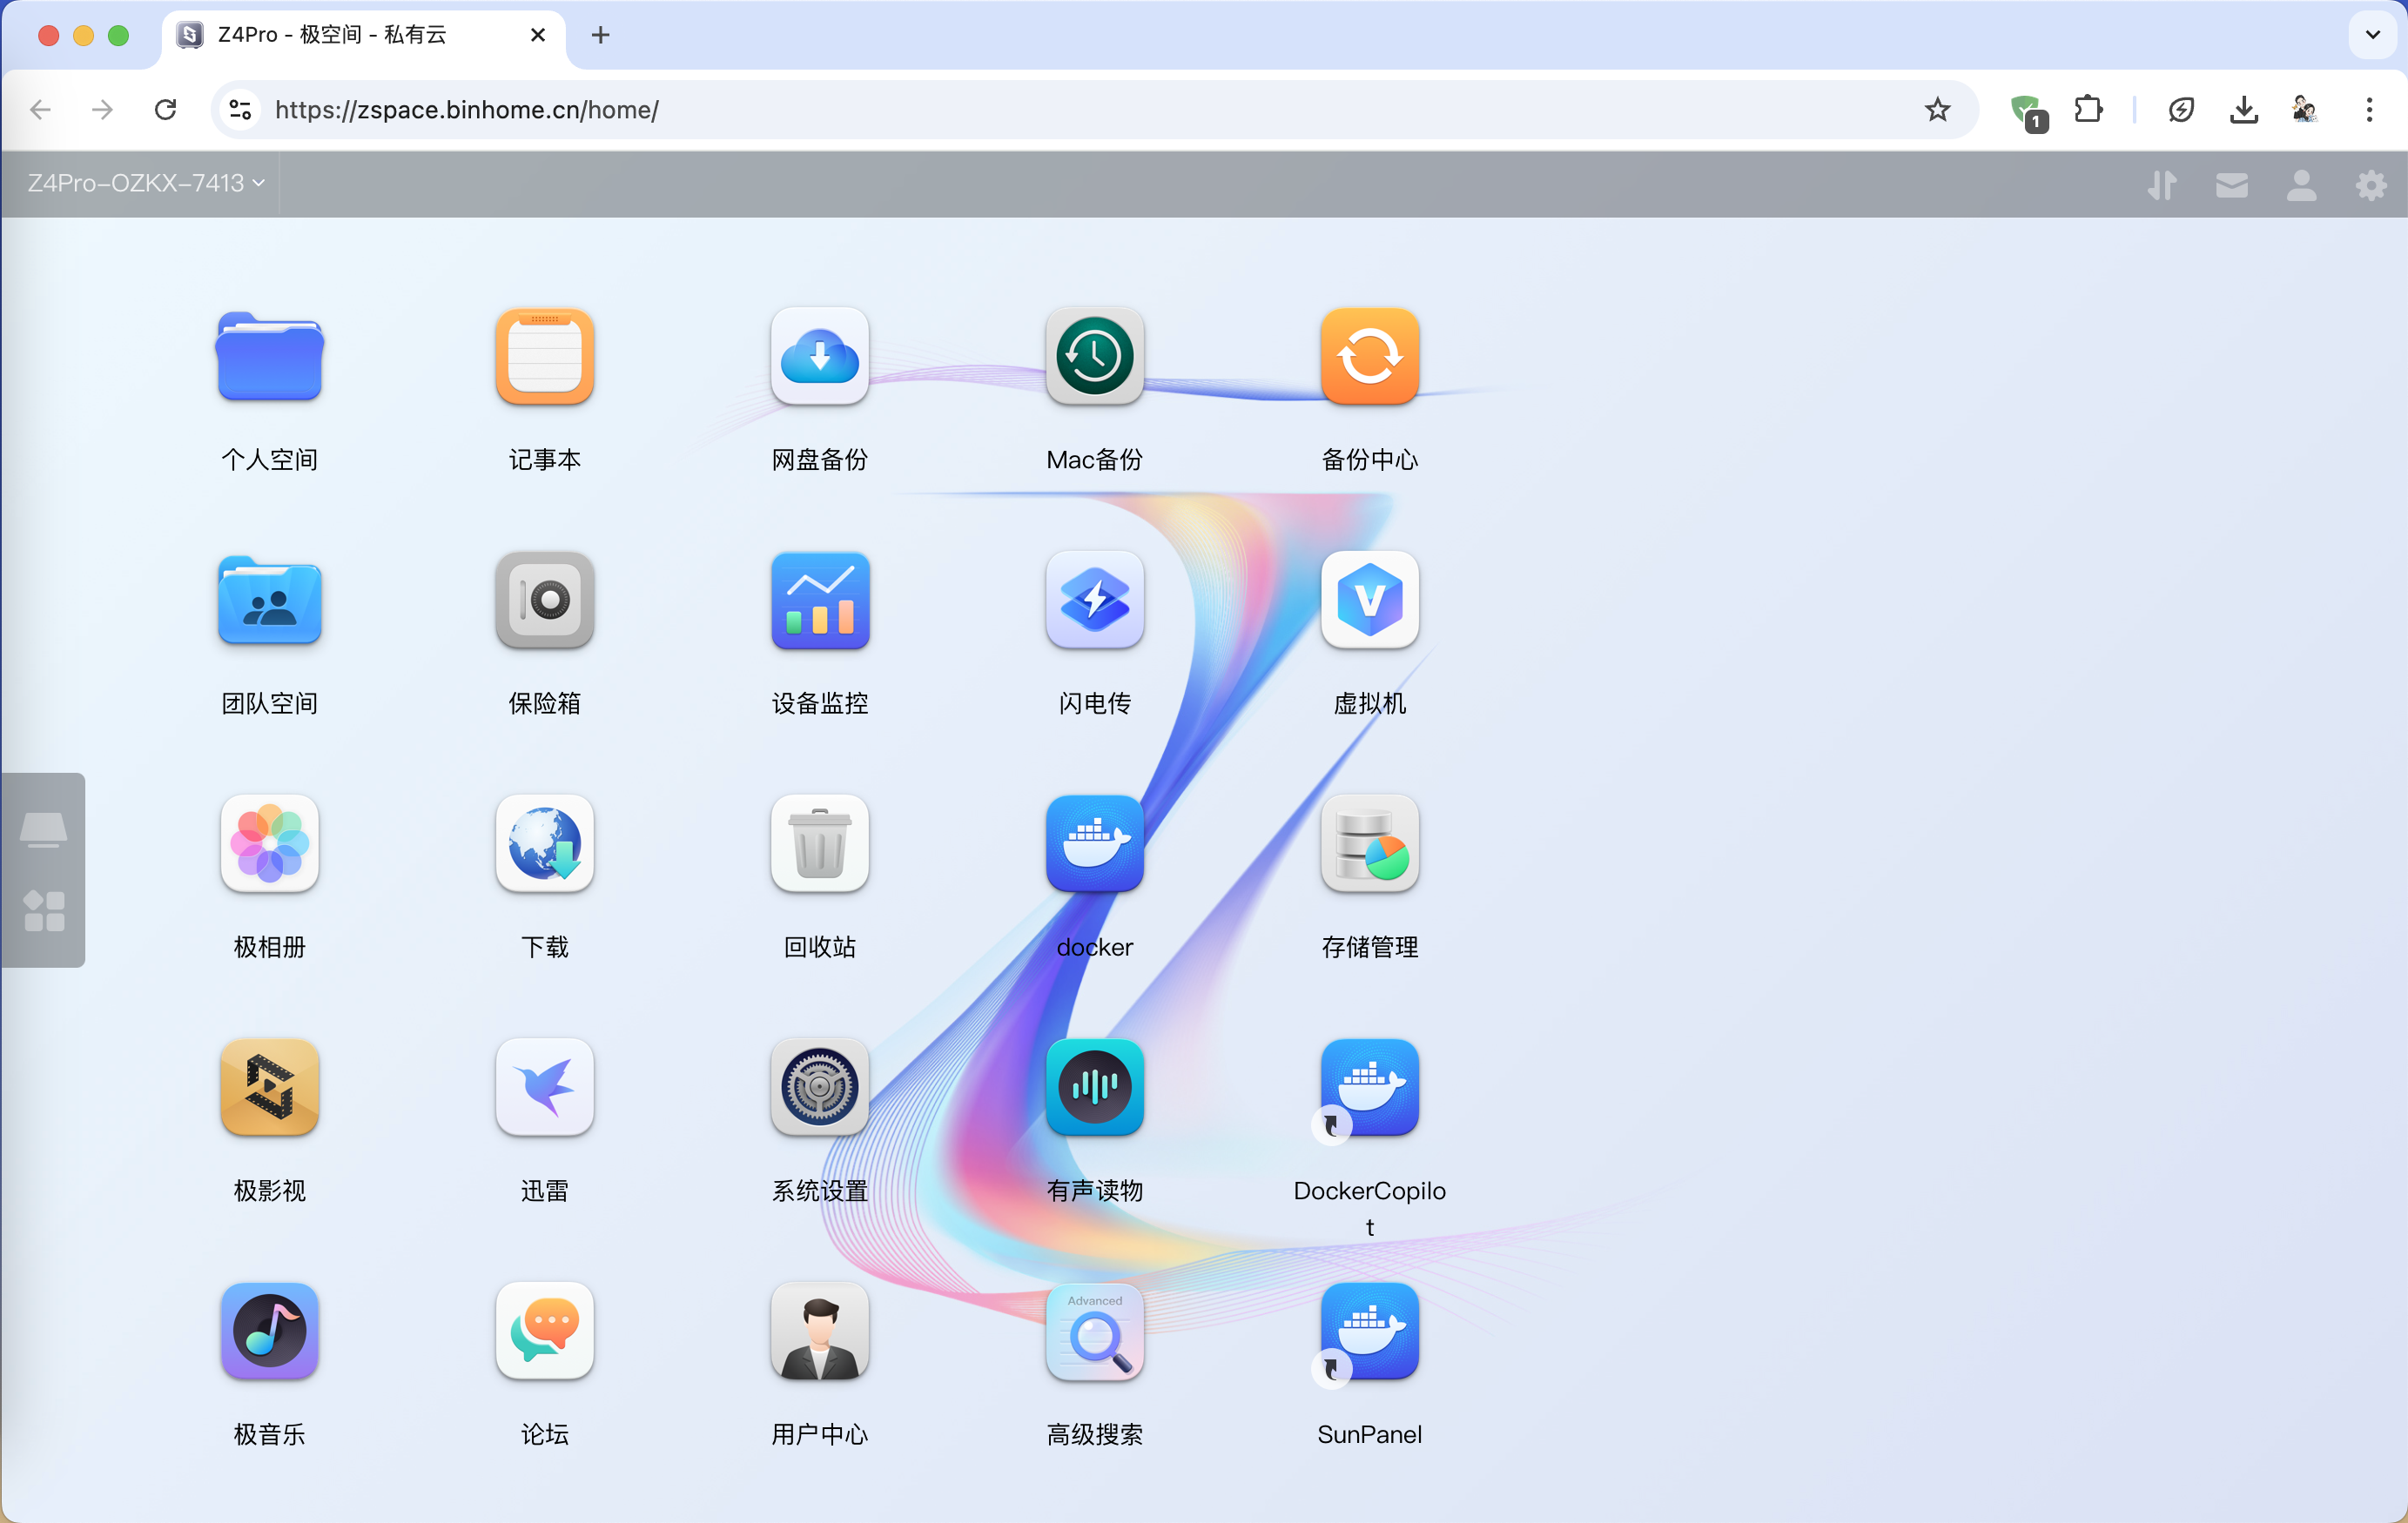
Task: Open 系统设置 system settings app
Action: tap(819, 1088)
